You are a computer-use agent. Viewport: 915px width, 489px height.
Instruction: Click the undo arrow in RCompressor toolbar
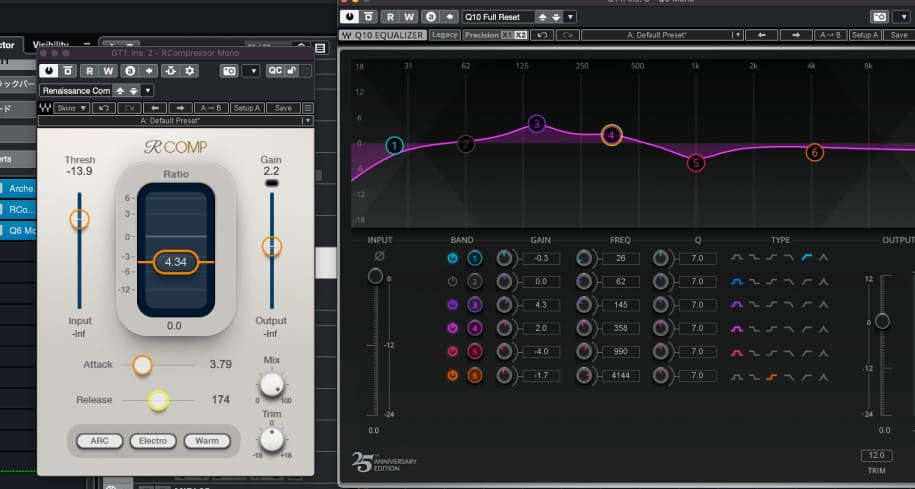(x=105, y=108)
